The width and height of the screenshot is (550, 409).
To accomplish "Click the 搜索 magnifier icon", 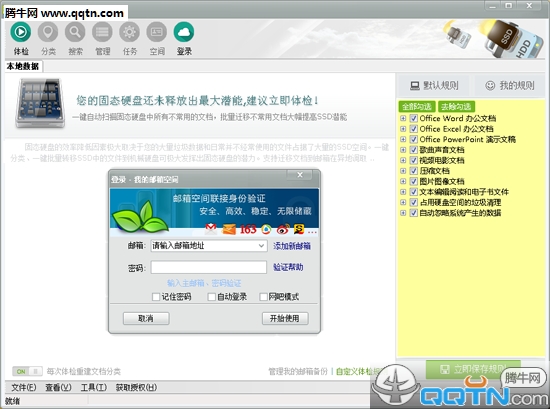I will pyautogui.click(x=75, y=32).
